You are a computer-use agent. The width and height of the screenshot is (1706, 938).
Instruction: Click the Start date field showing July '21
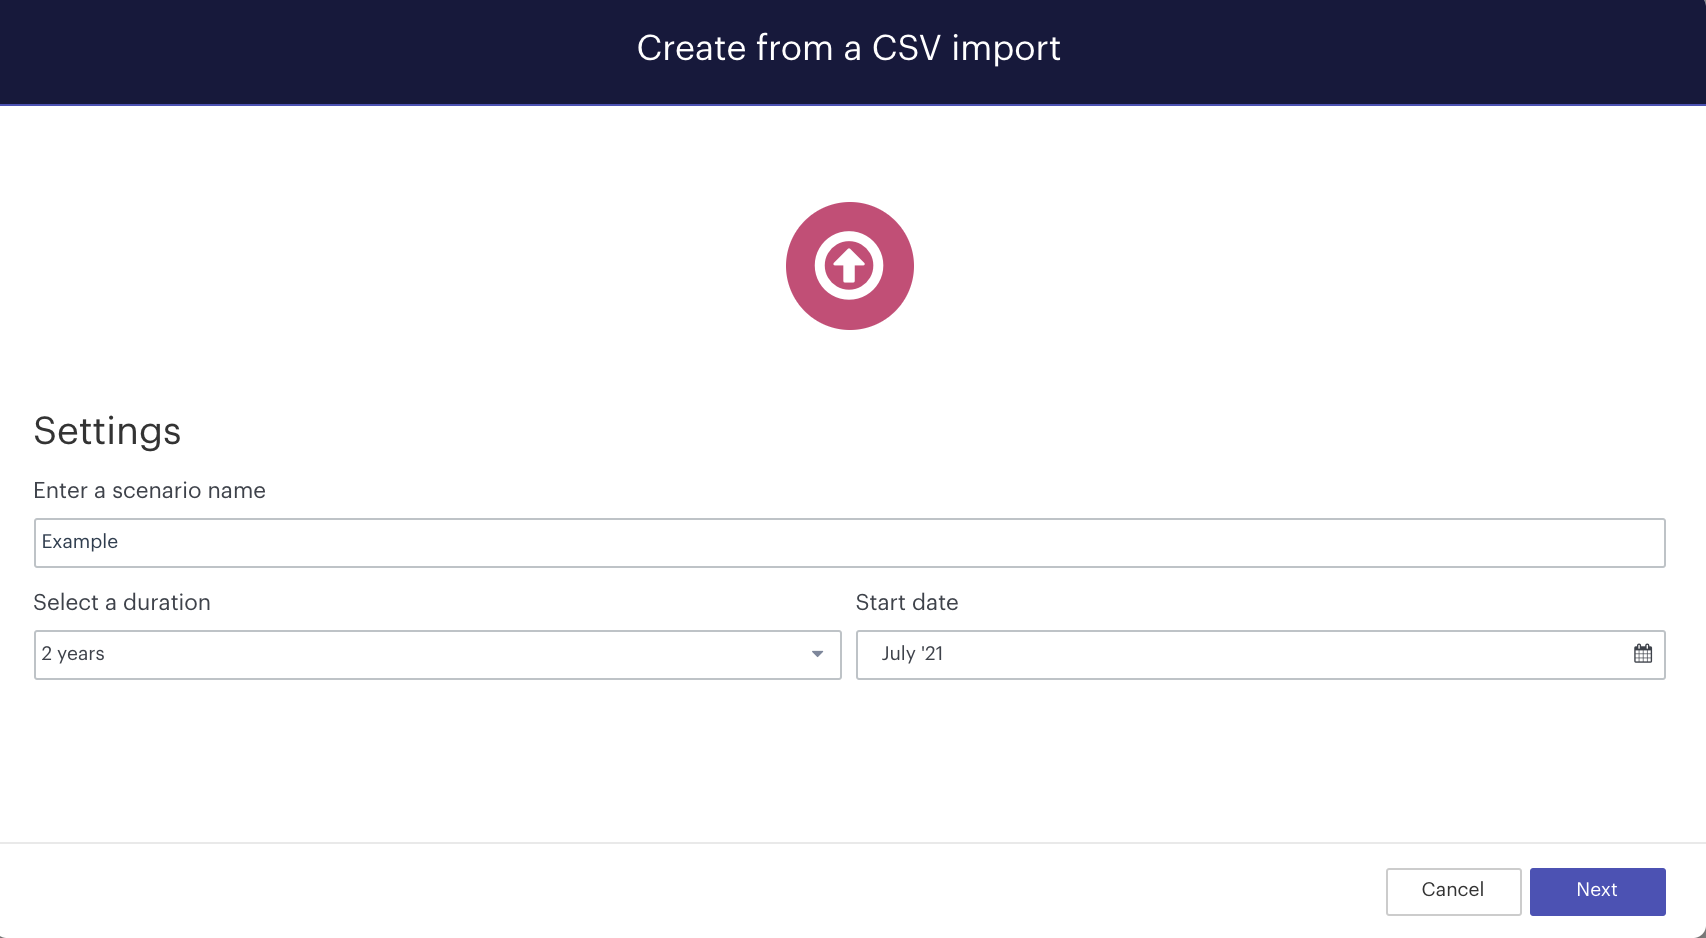[1260, 655]
